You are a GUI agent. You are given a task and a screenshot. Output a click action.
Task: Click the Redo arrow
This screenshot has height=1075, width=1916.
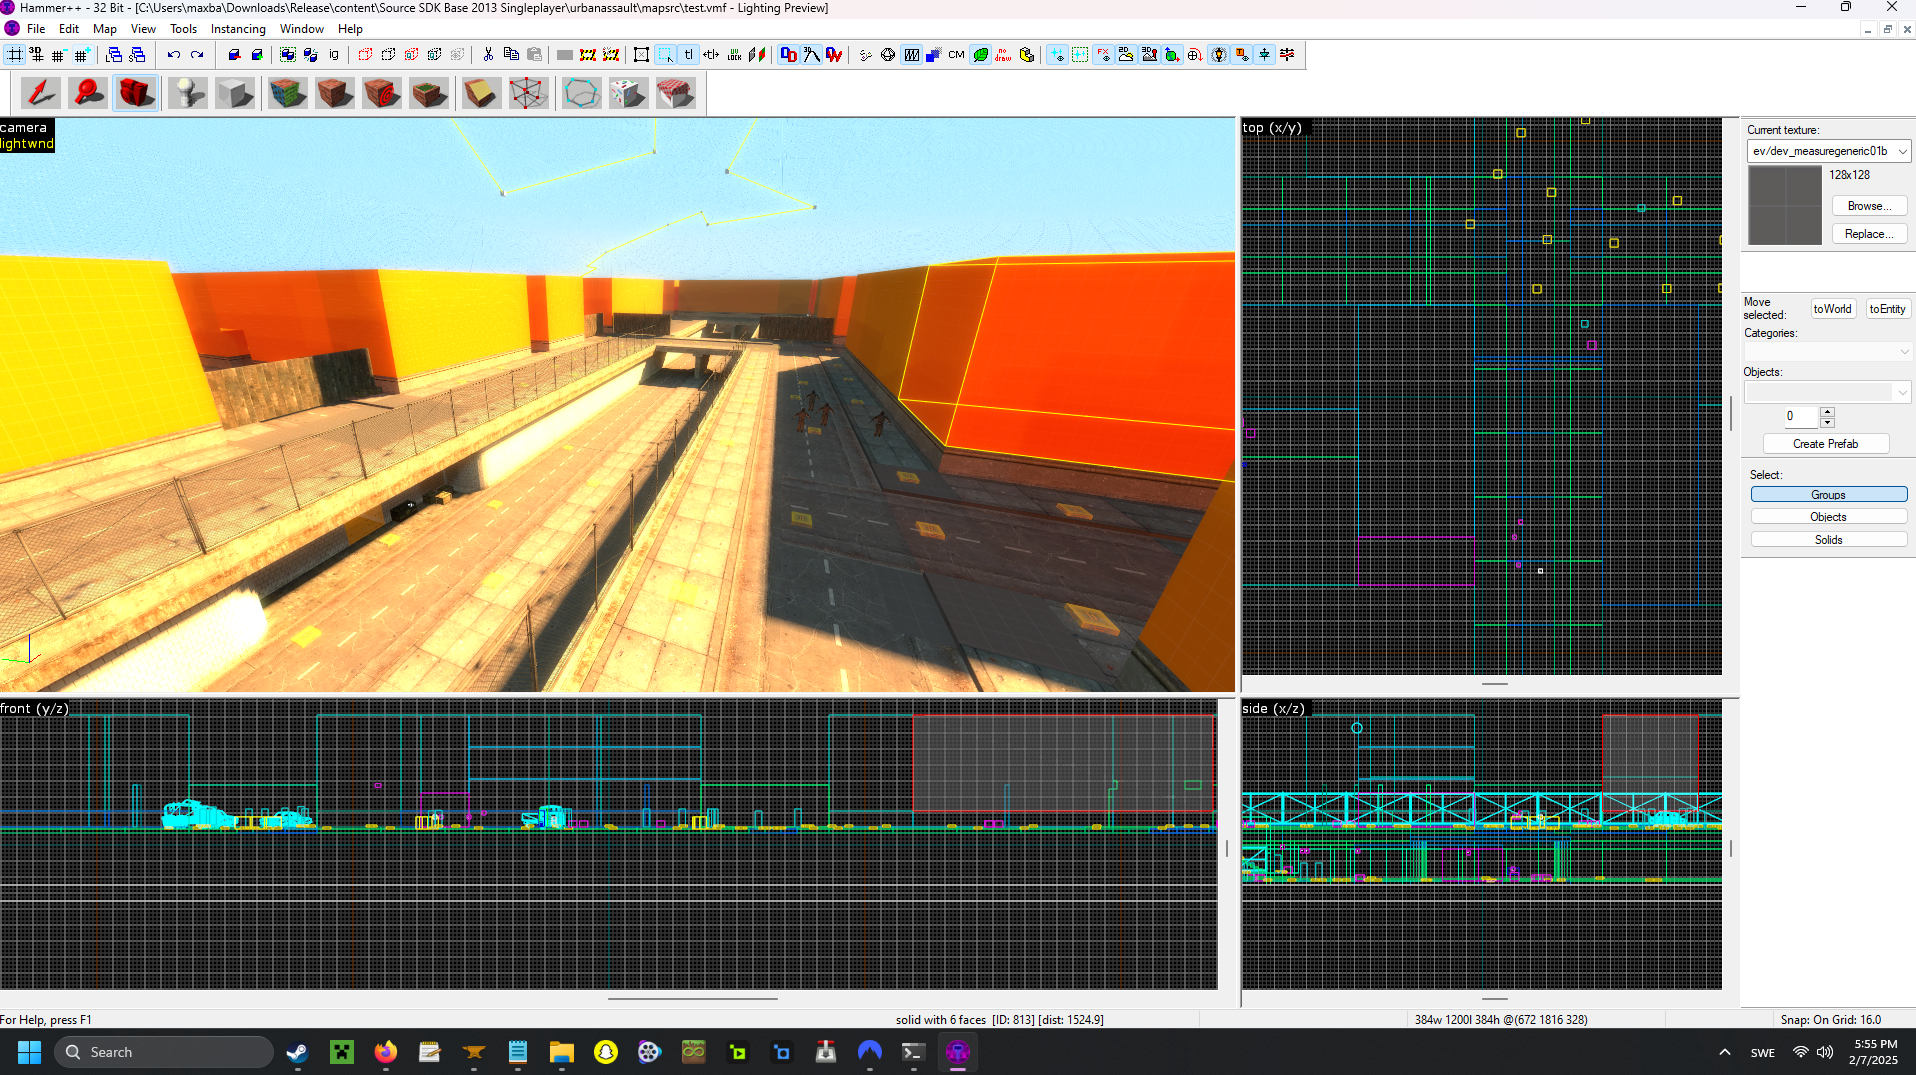(x=197, y=55)
